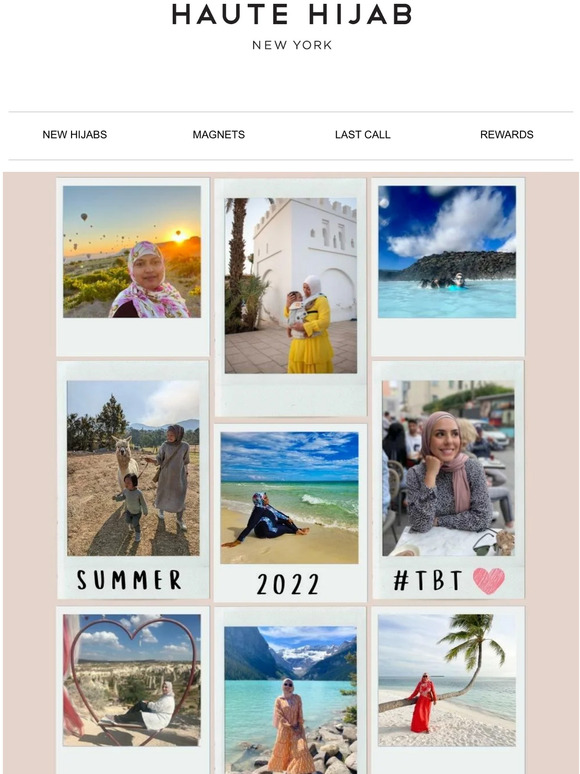Open the beach sitting pose photo
The width and height of the screenshot is (580, 774).
pyautogui.click(x=289, y=498)
